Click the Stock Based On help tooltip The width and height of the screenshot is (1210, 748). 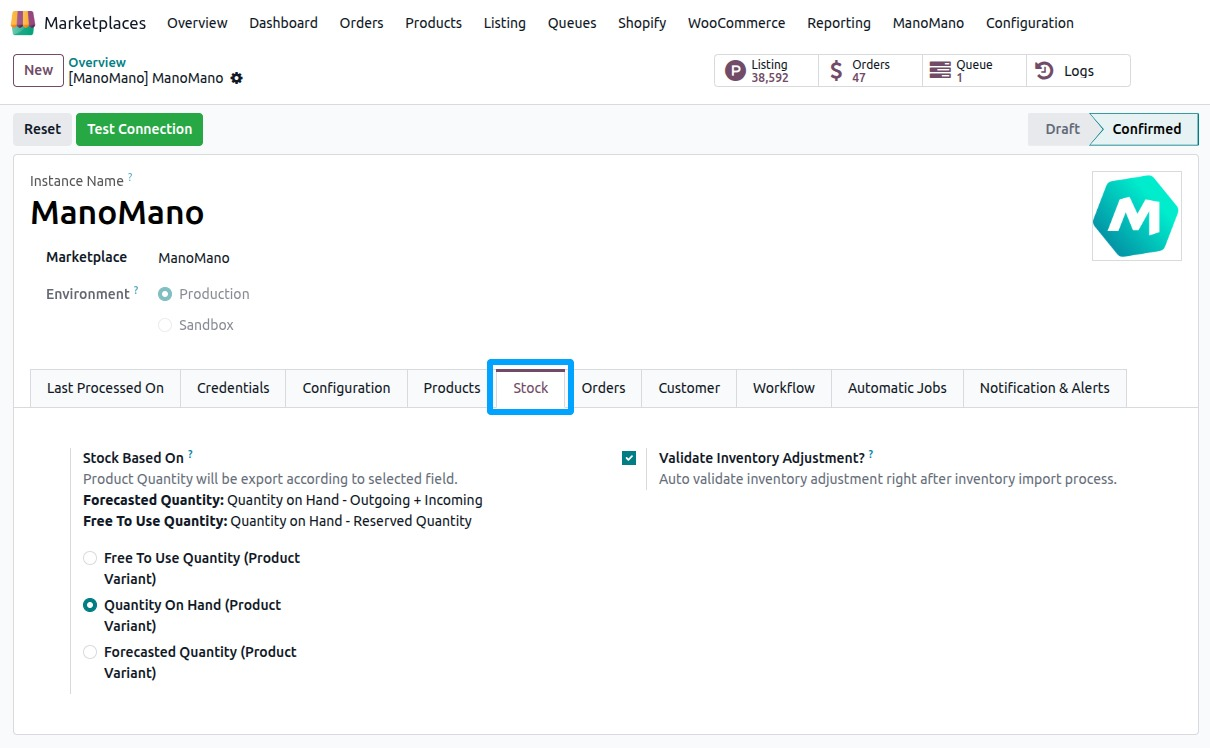tap(190, 455)
